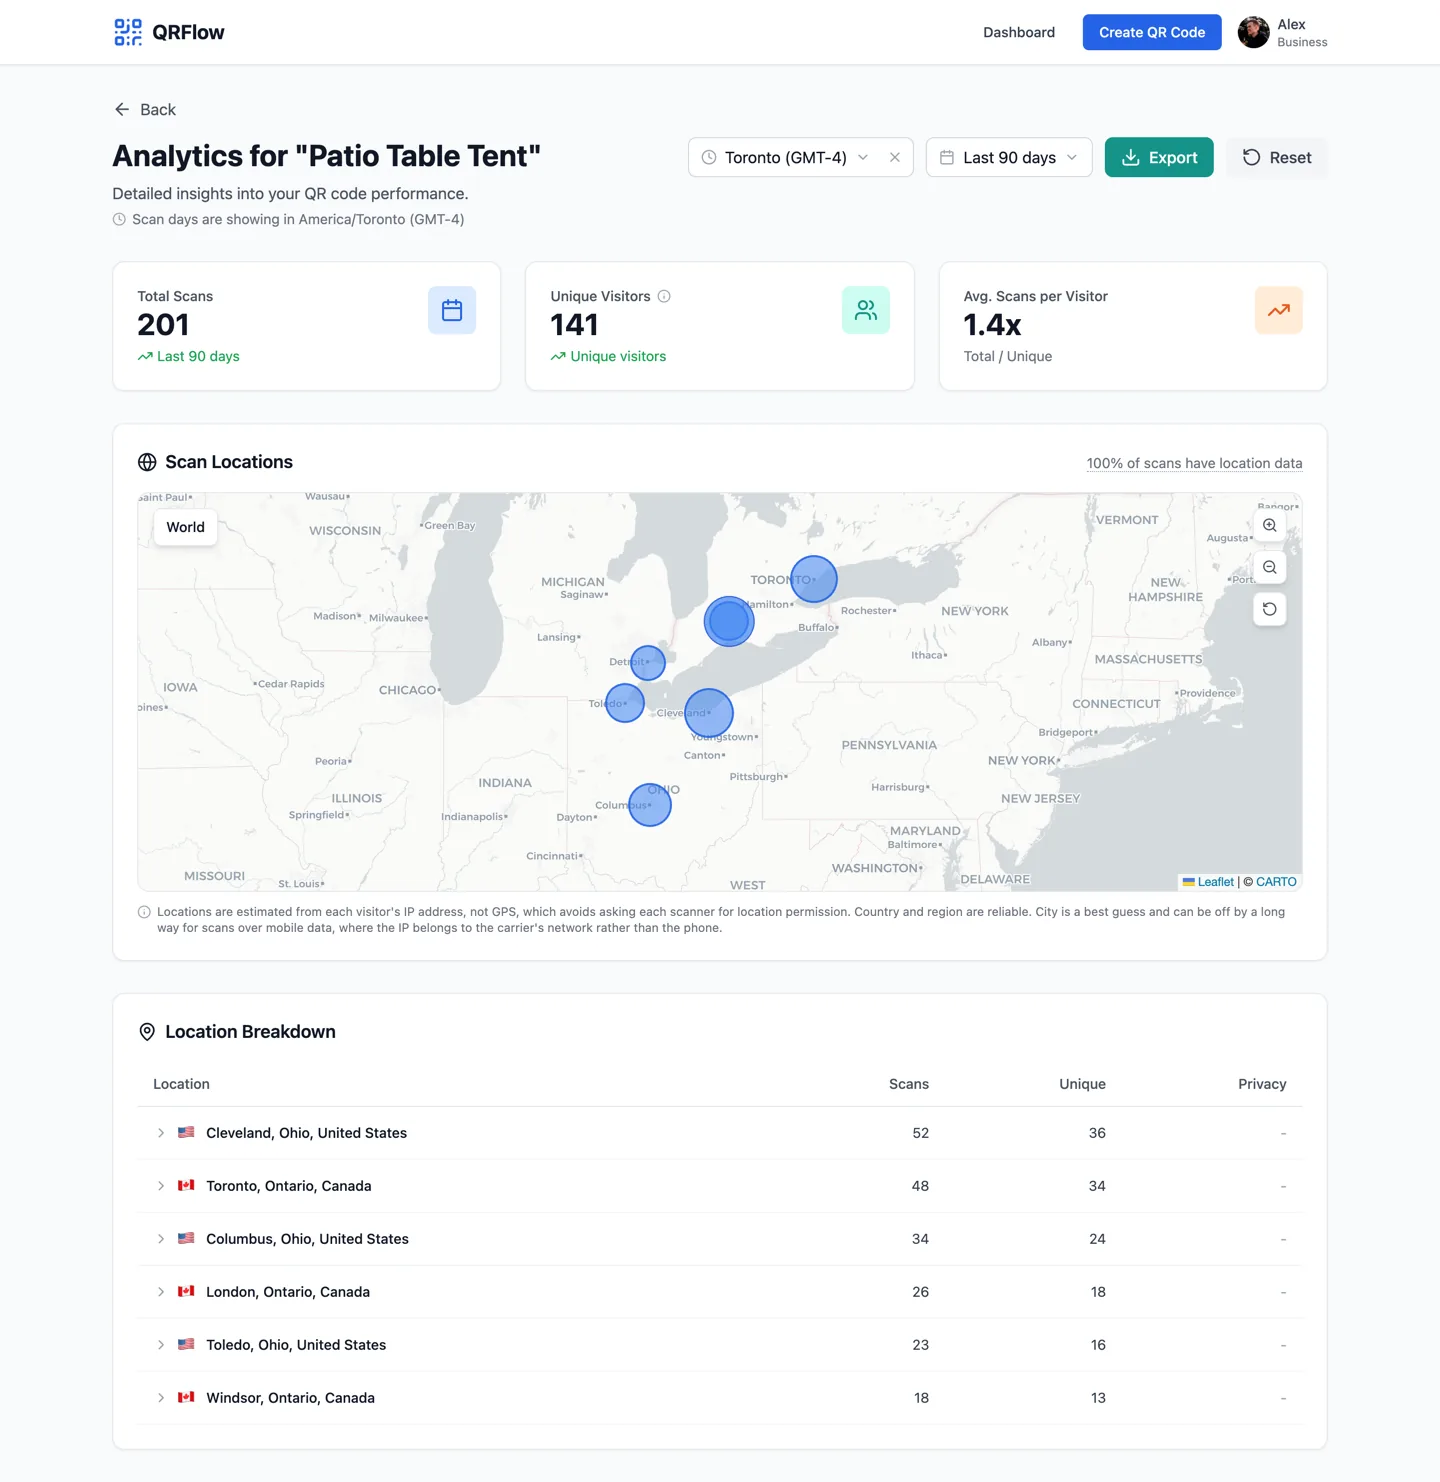Click the Create QR Code button
Screen dimensions: 1440x1482
coord(1152,32)
